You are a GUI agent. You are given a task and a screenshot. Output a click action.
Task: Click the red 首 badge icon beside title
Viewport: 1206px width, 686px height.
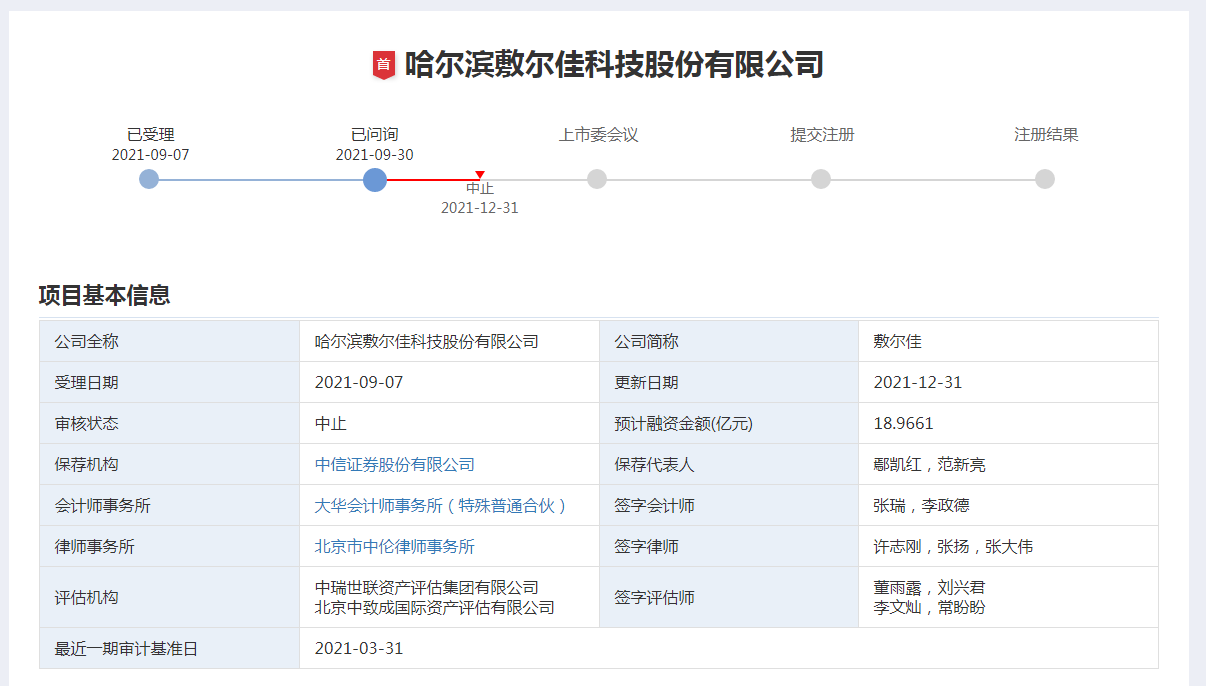[x=384, y=65]
